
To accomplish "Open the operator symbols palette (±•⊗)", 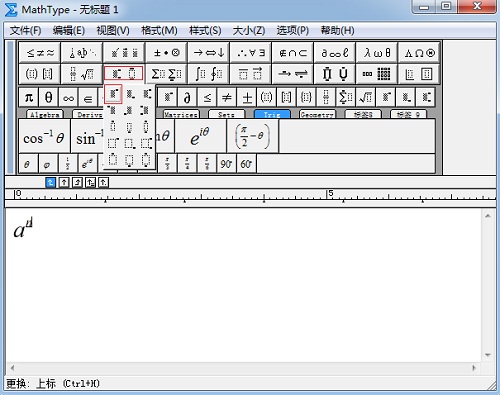I will [166, 53].
